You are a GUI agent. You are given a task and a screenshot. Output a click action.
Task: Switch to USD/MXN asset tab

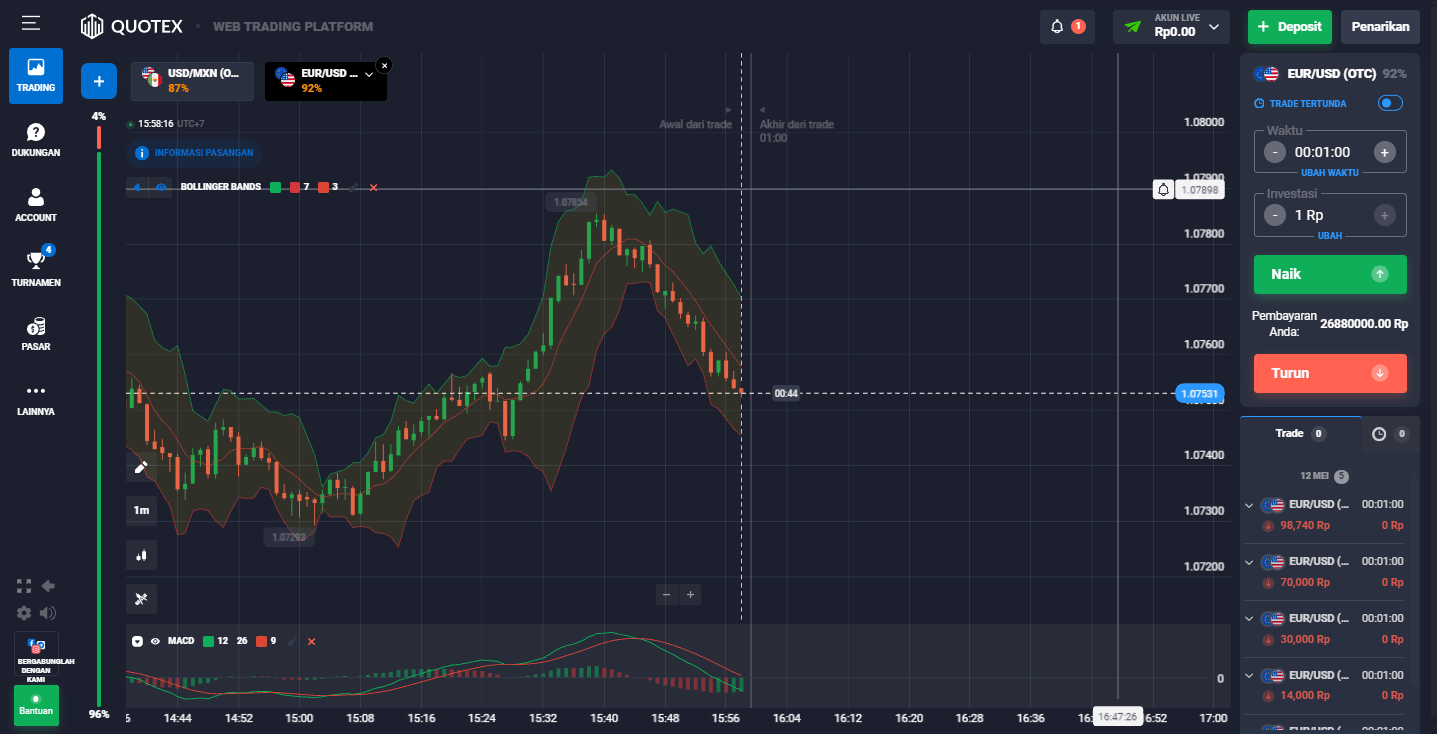click(192, 81)
